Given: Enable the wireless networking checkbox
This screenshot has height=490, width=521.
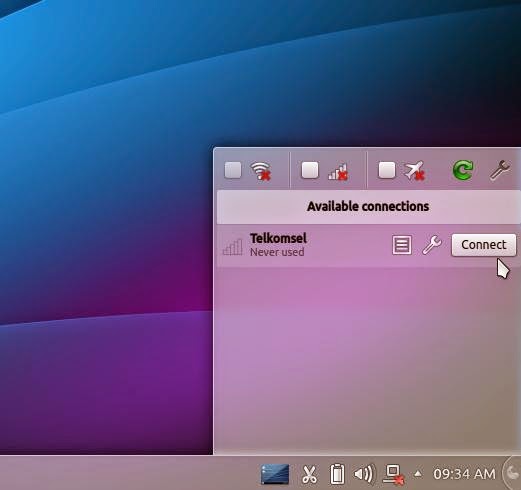Looking at the screenshot, I should click(233, 170).
